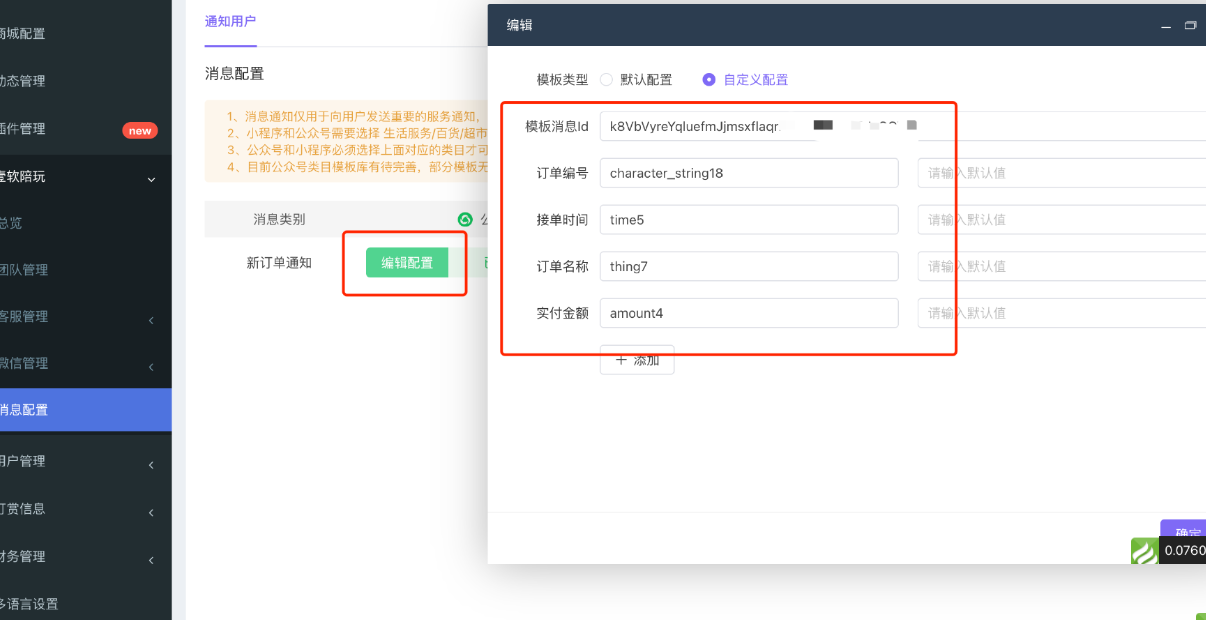This screenshot has height=620, width=1206.
Task: Open 总览 in the sidebar
Action: 85,224
